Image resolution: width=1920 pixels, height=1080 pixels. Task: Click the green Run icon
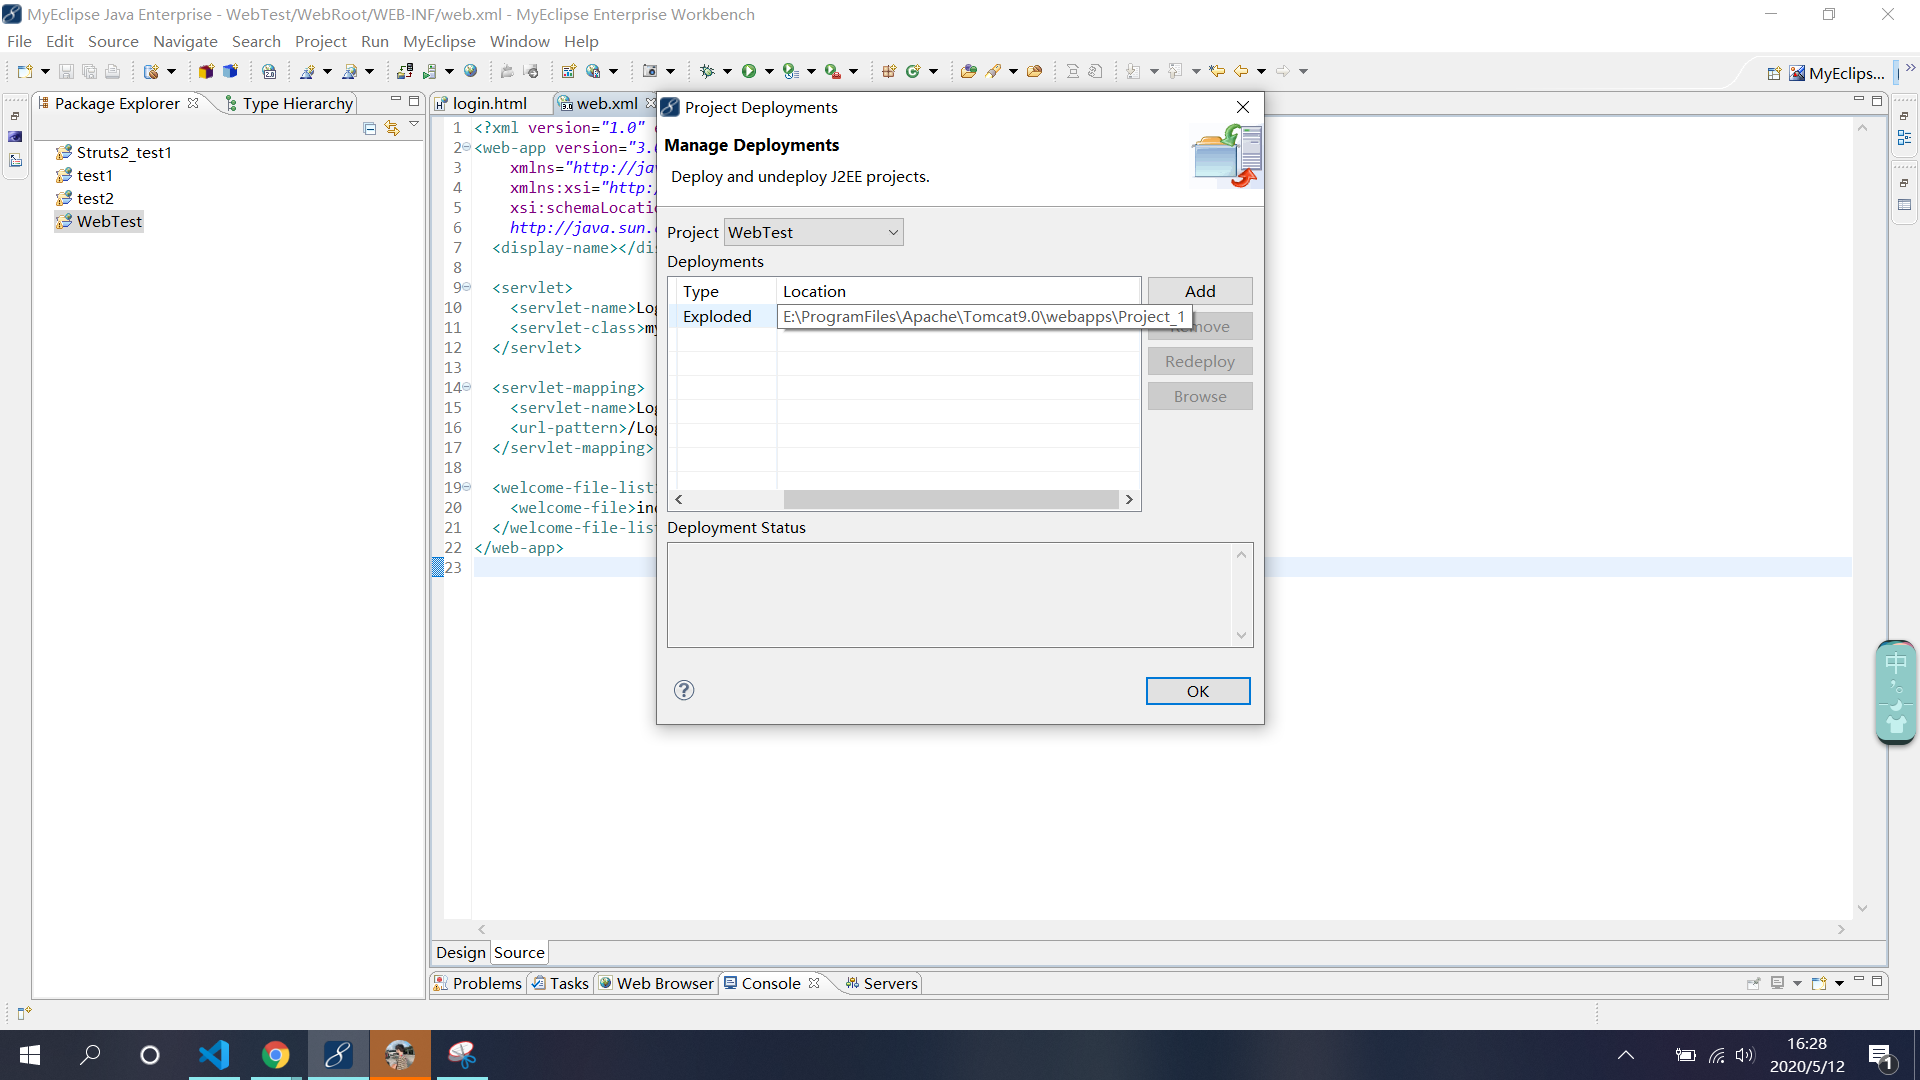tap(749, 71)
